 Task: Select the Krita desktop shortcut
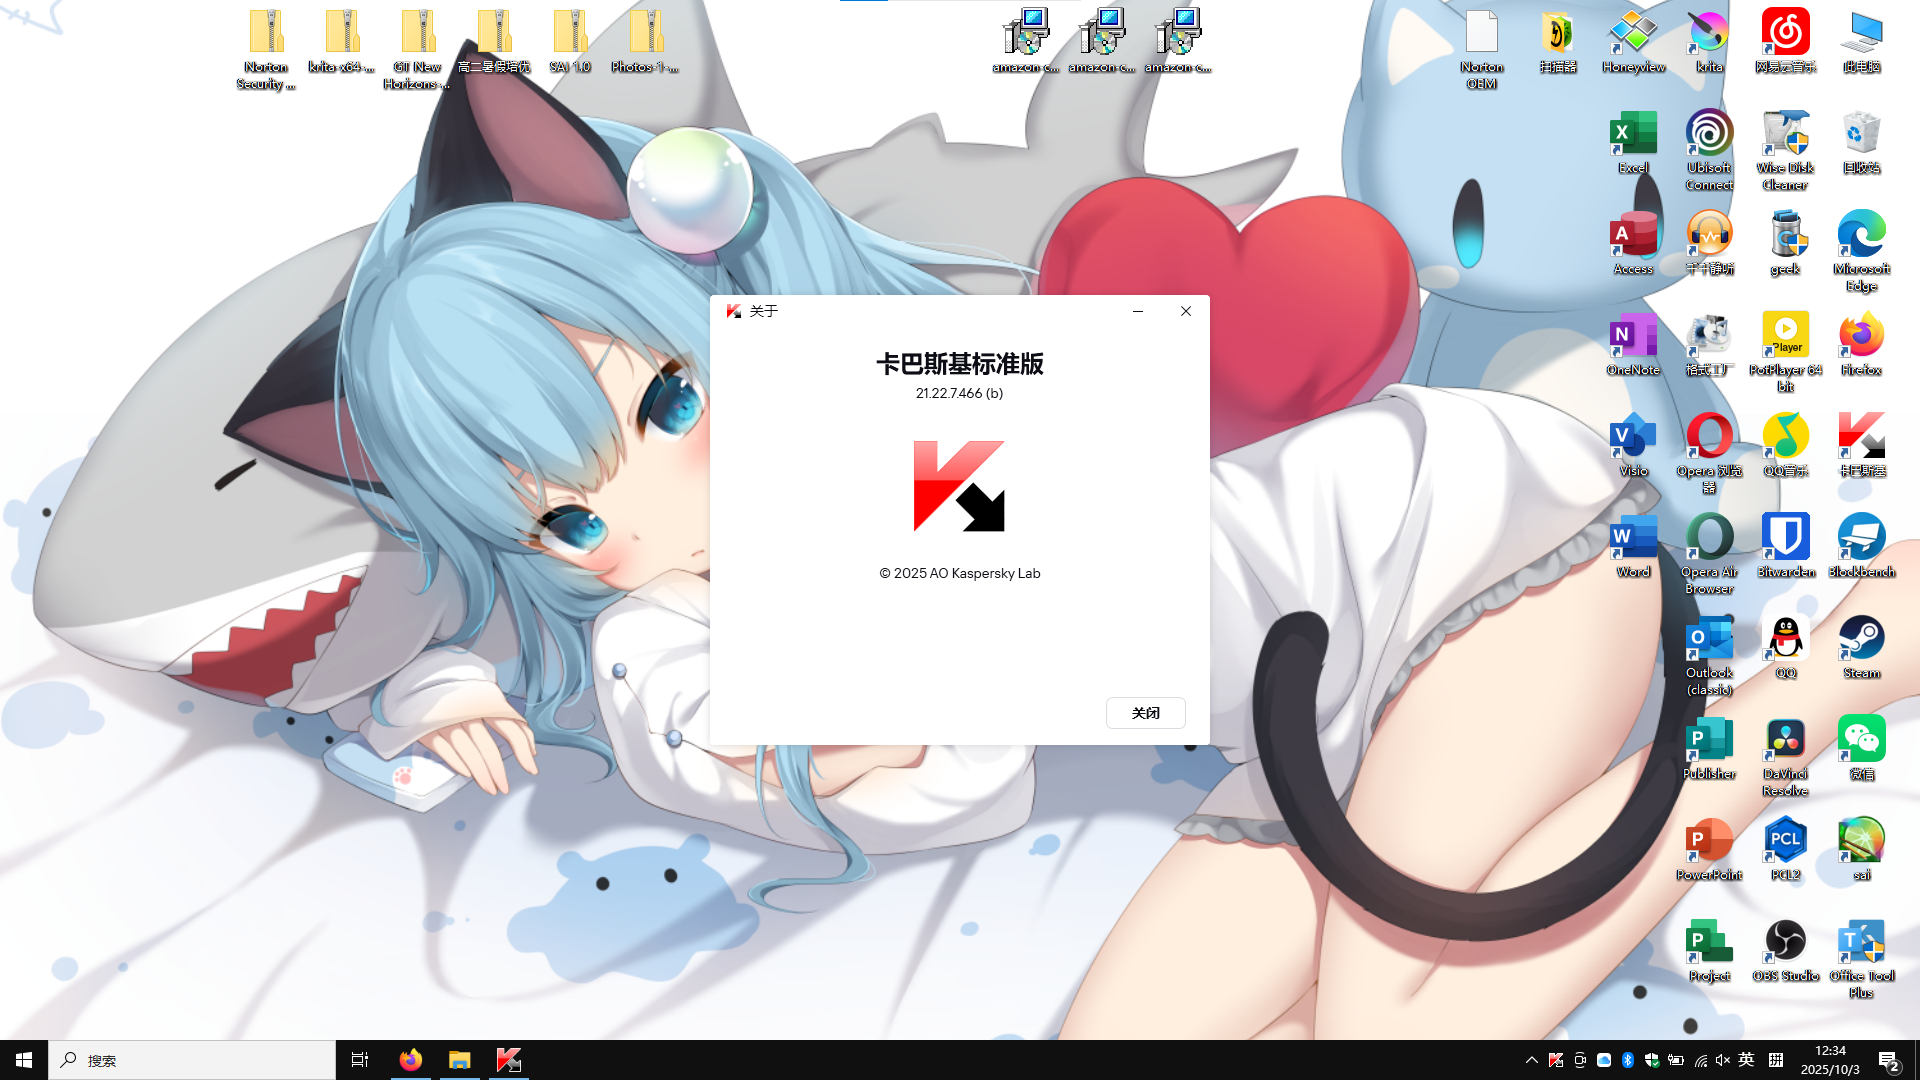pos(1709,42)
